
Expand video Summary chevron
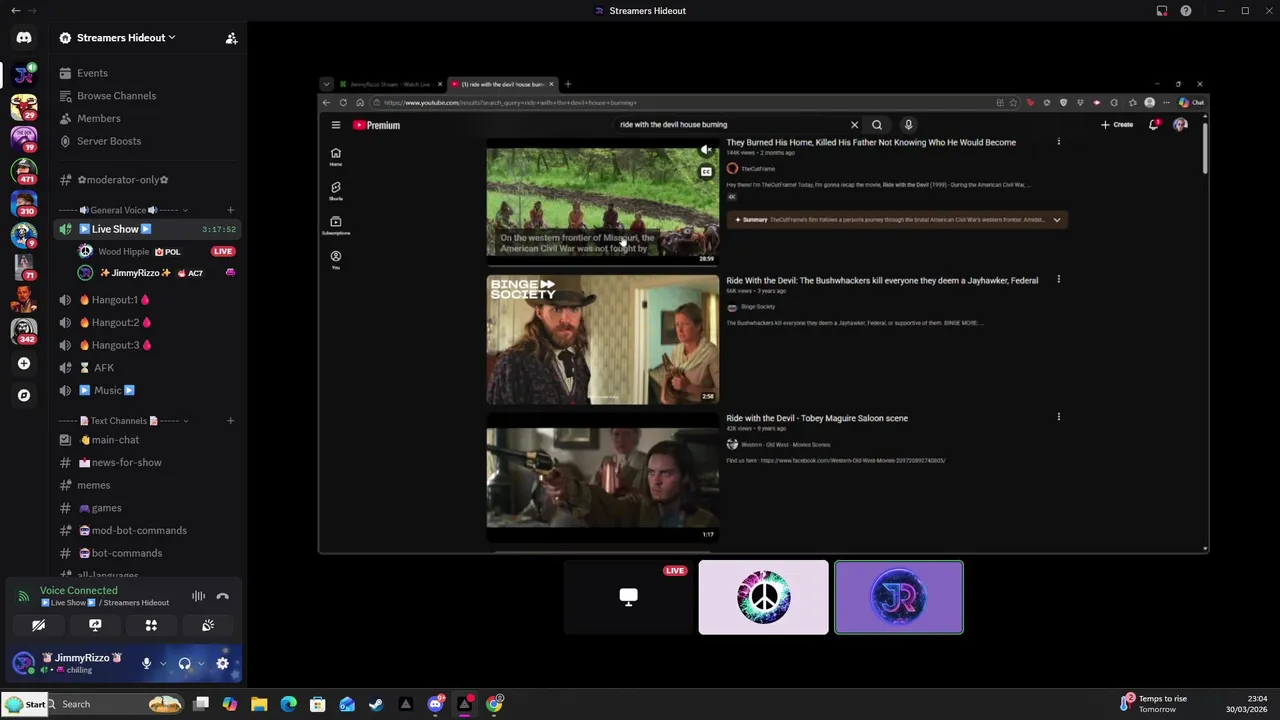pyautogui.click(x=1057, y=220)
